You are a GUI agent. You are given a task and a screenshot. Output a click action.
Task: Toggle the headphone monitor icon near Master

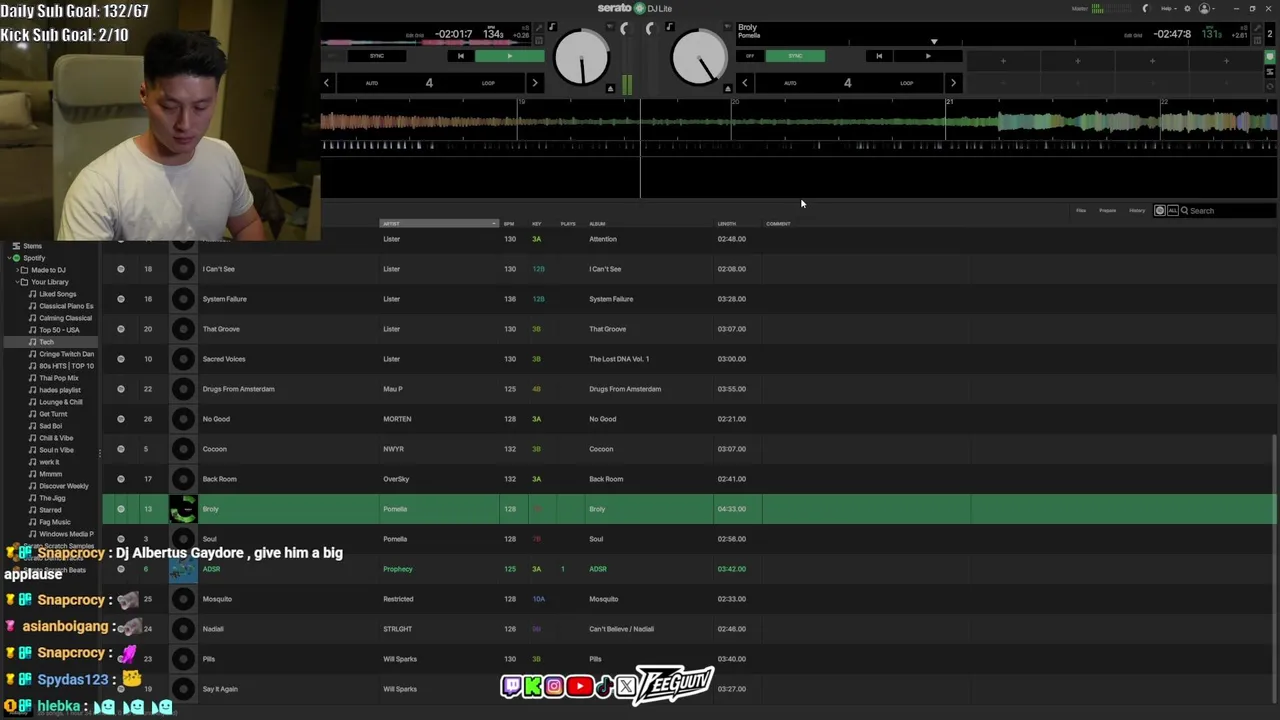[x=1146, y=8]
